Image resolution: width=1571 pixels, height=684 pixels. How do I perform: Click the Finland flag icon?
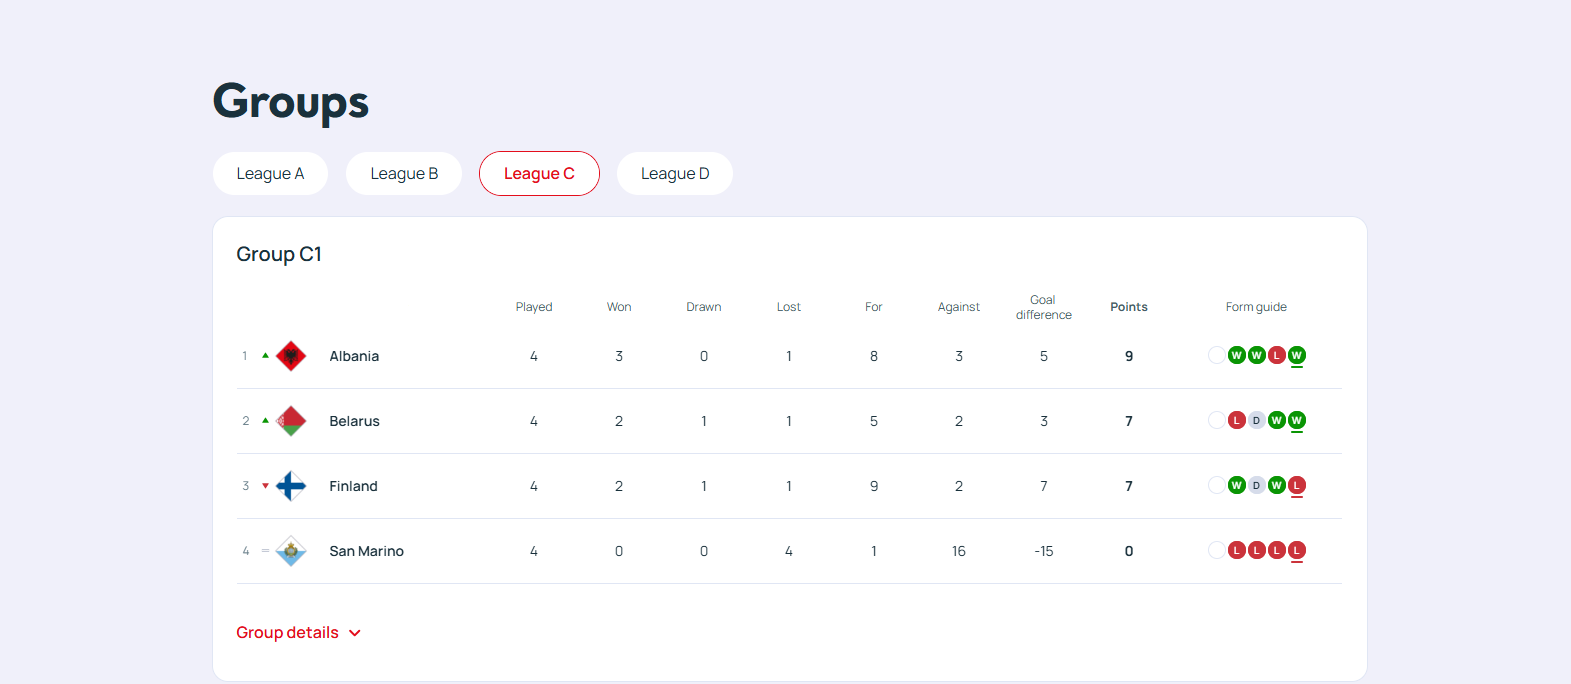(x=291, y=486)
